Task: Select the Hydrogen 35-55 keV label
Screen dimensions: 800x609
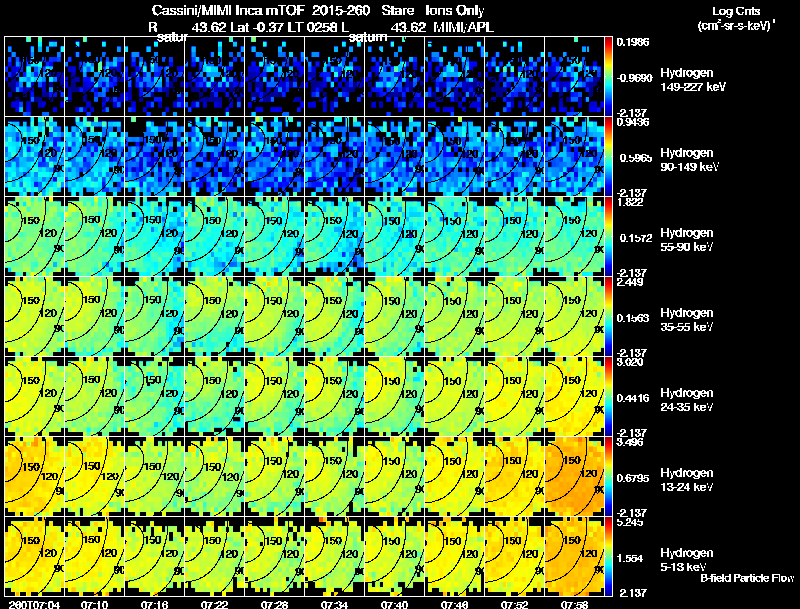Action: pyautogui.click(x=687, y=320)
